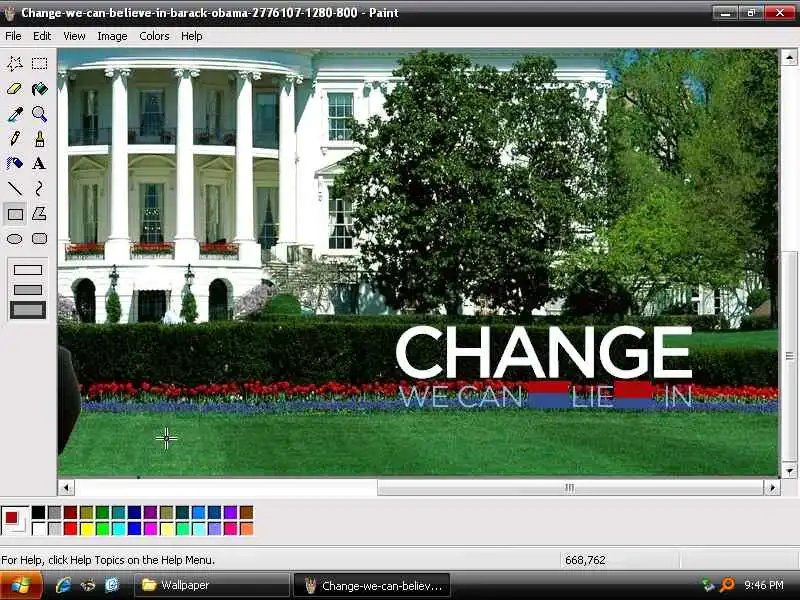Set shape style to outline only

coord(28,270)
